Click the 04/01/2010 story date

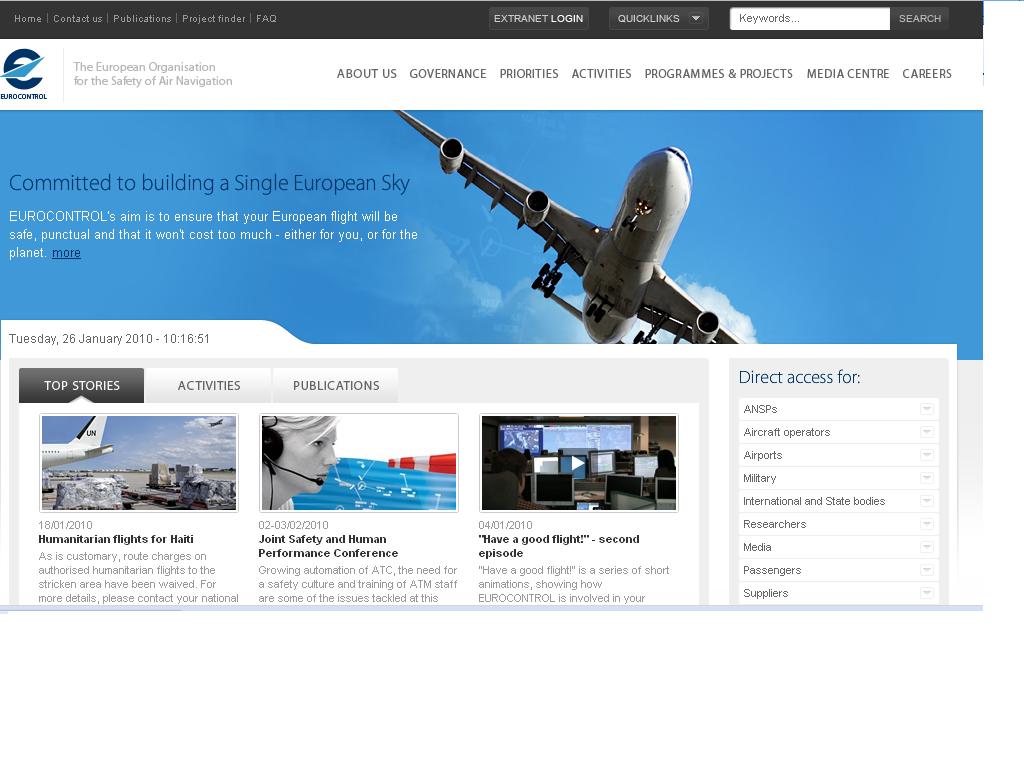click(x=505, y=525)
